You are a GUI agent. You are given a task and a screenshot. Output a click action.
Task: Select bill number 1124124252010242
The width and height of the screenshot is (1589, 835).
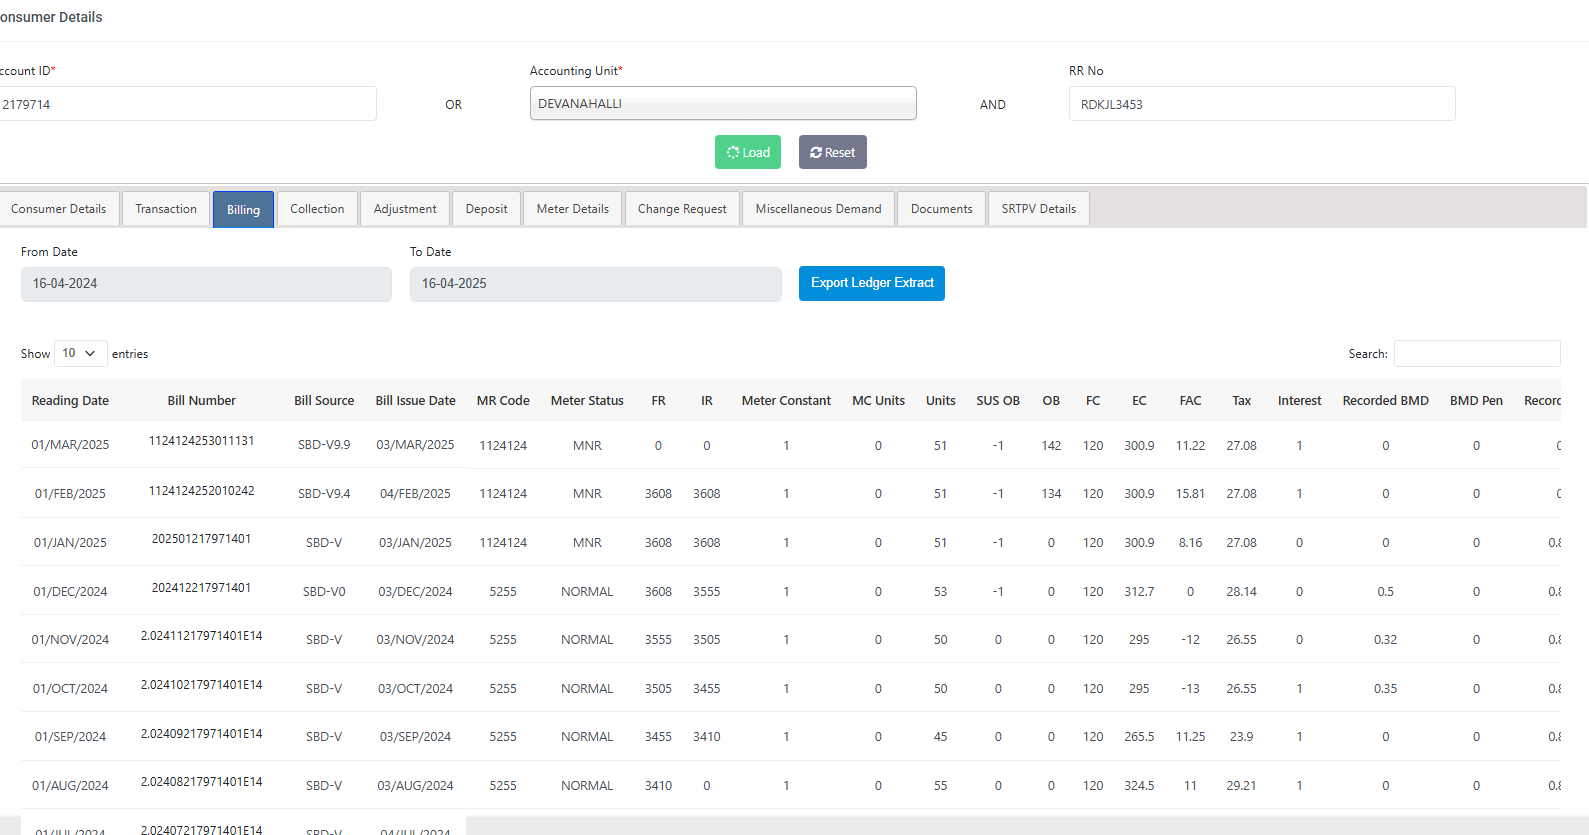click(x=201, y=491)
